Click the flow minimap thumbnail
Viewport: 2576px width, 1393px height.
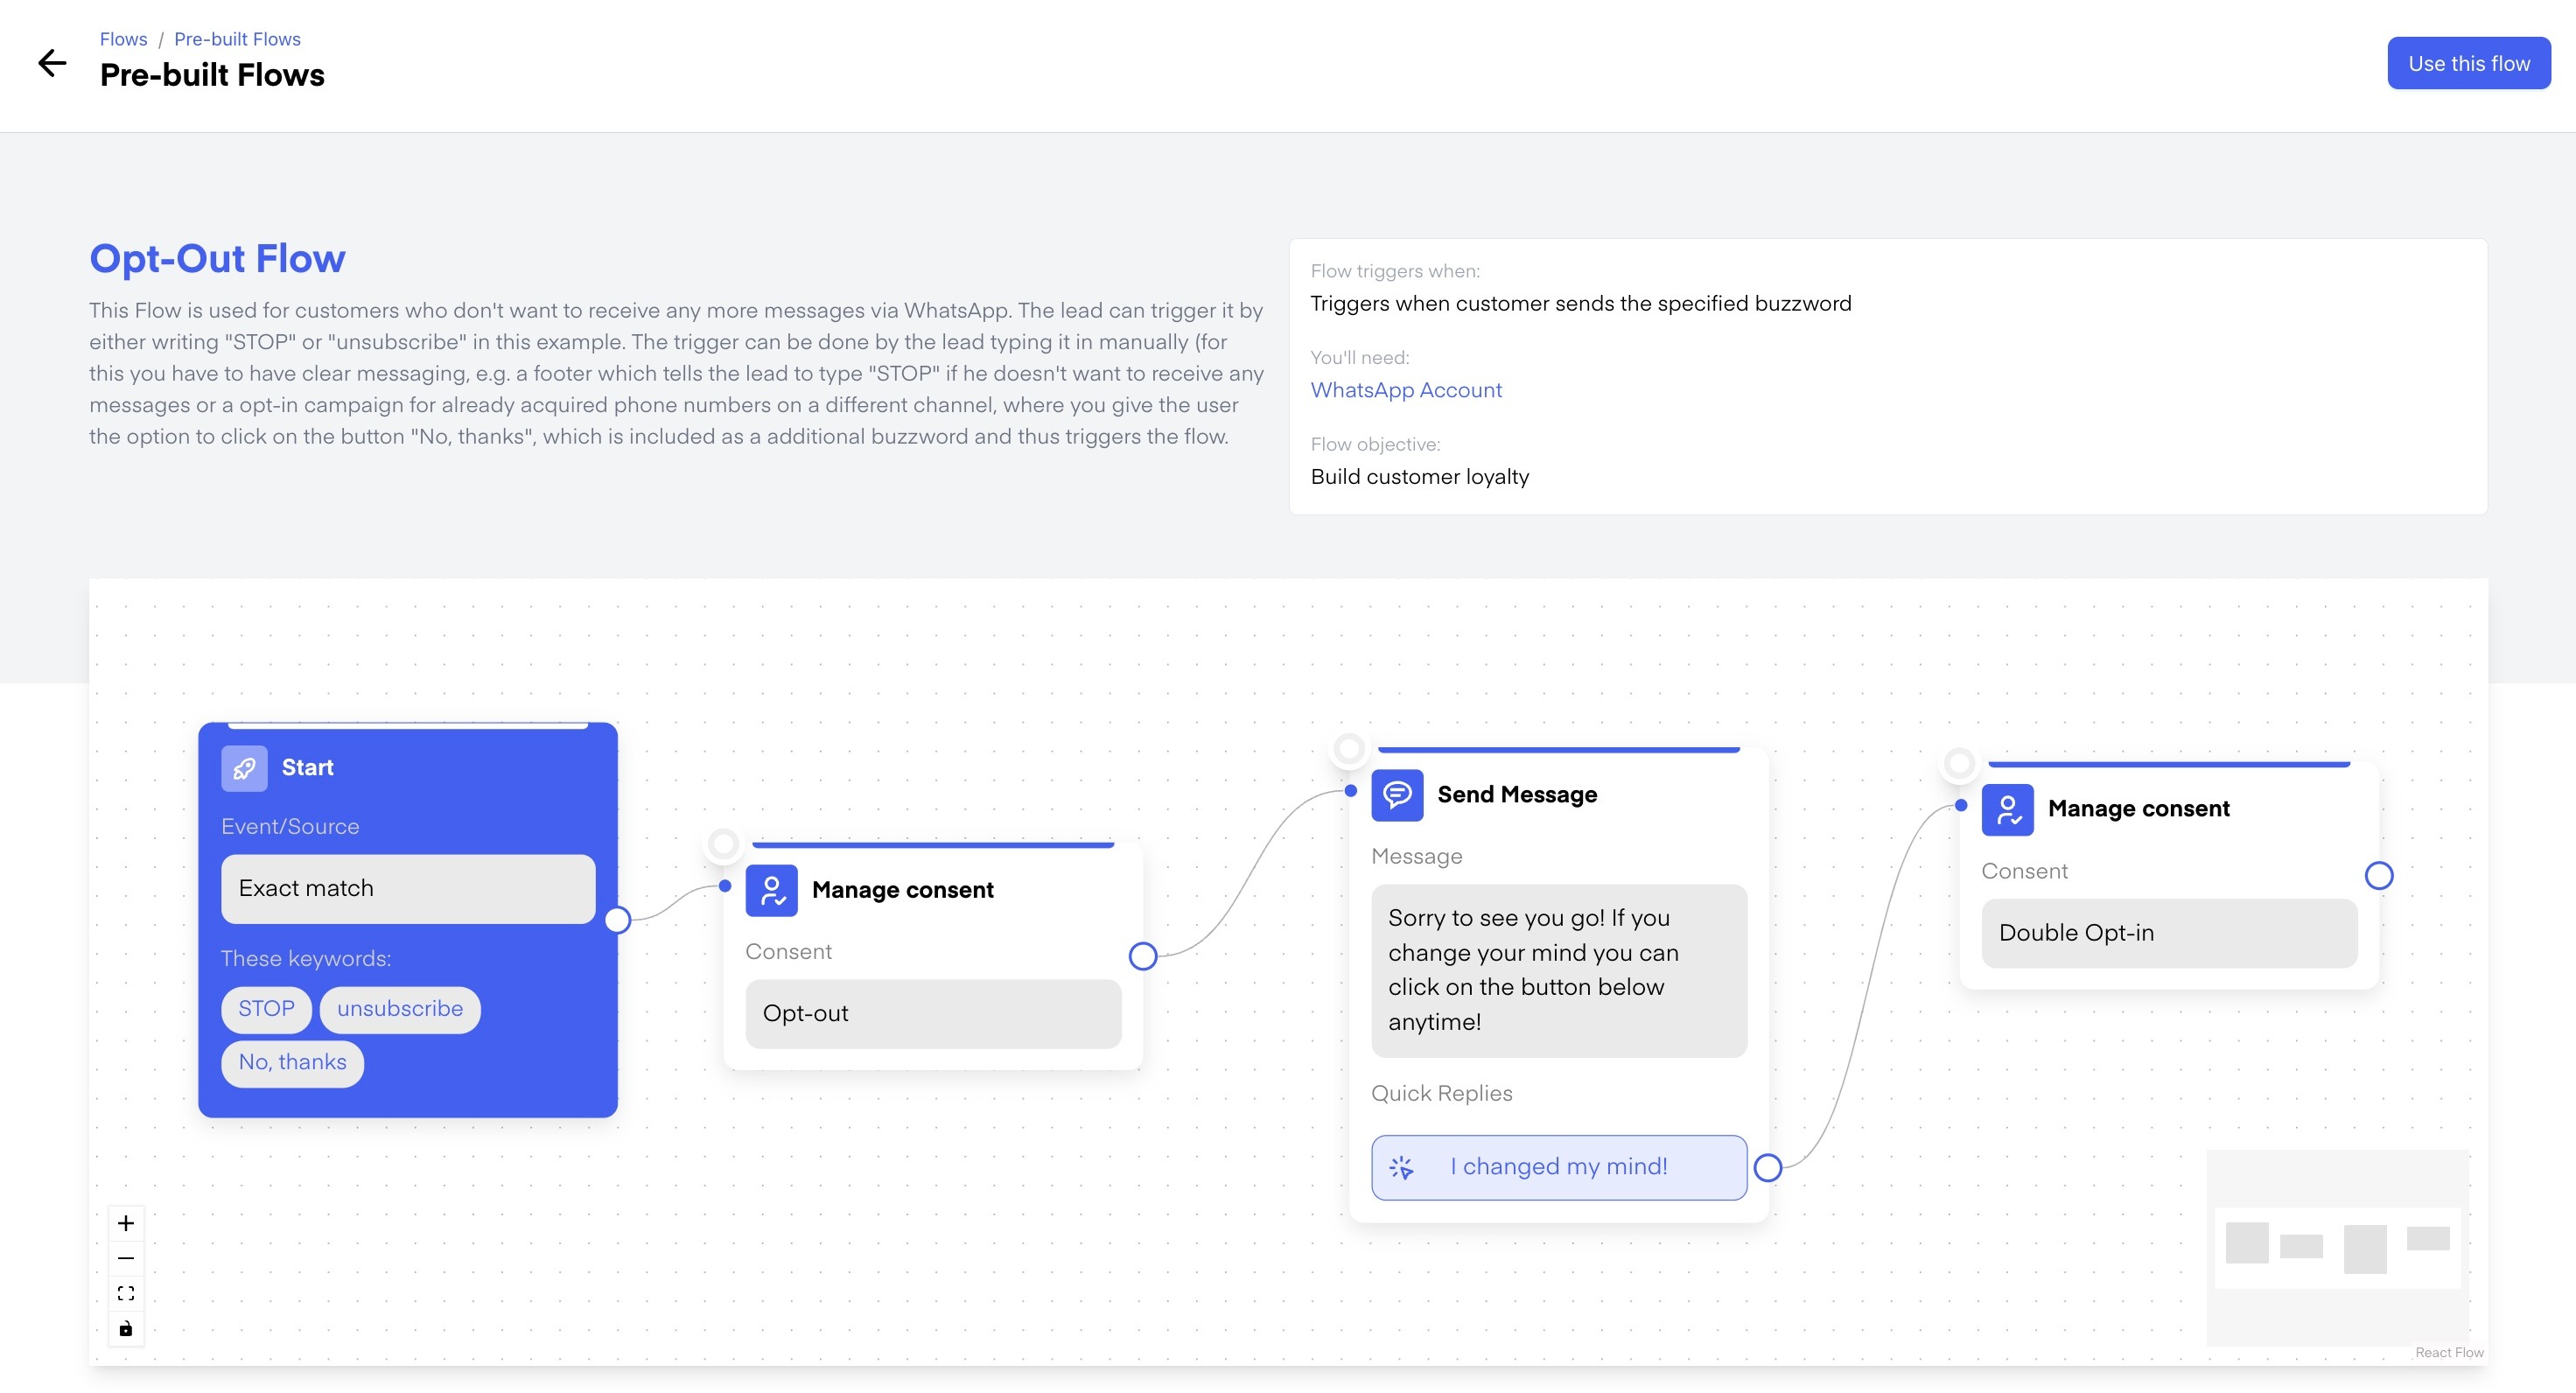(x=2337, y=1246)
